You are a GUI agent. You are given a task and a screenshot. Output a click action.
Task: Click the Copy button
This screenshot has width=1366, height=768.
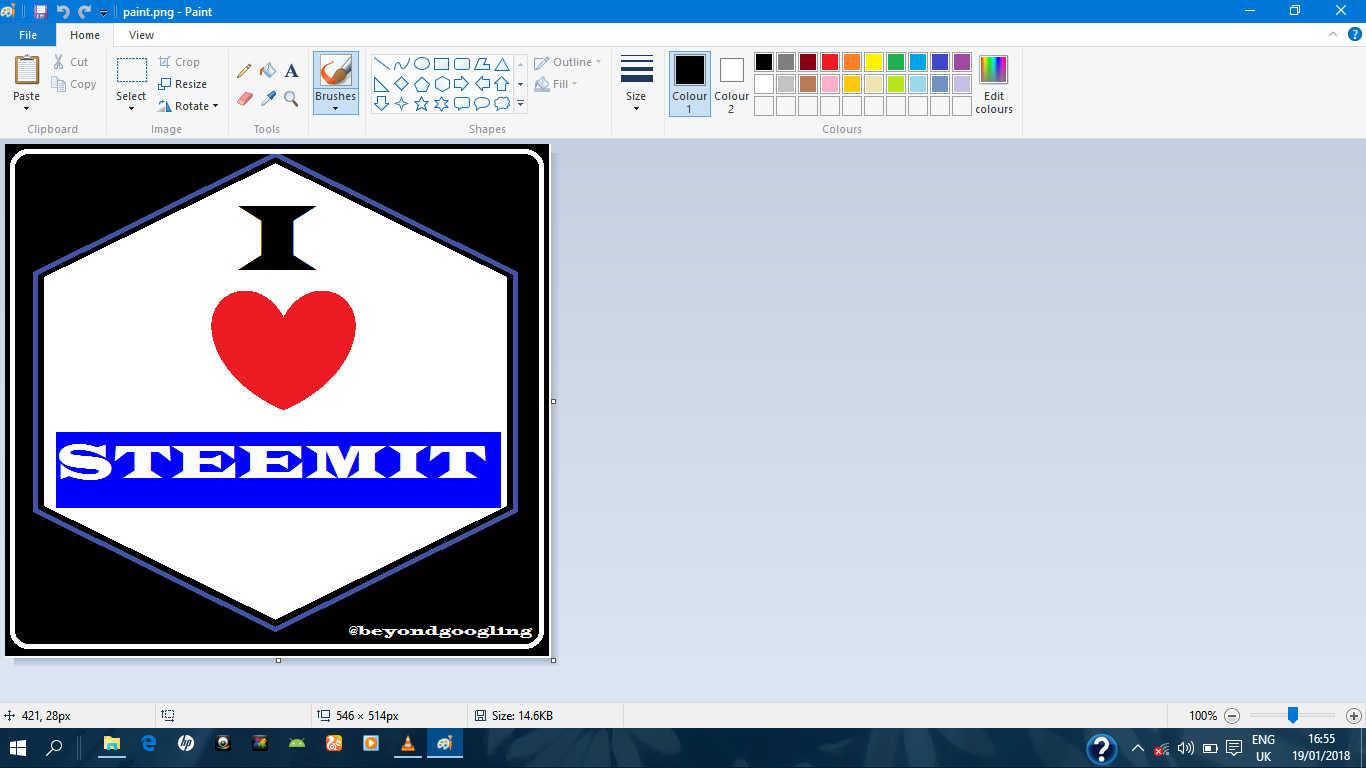74,84
